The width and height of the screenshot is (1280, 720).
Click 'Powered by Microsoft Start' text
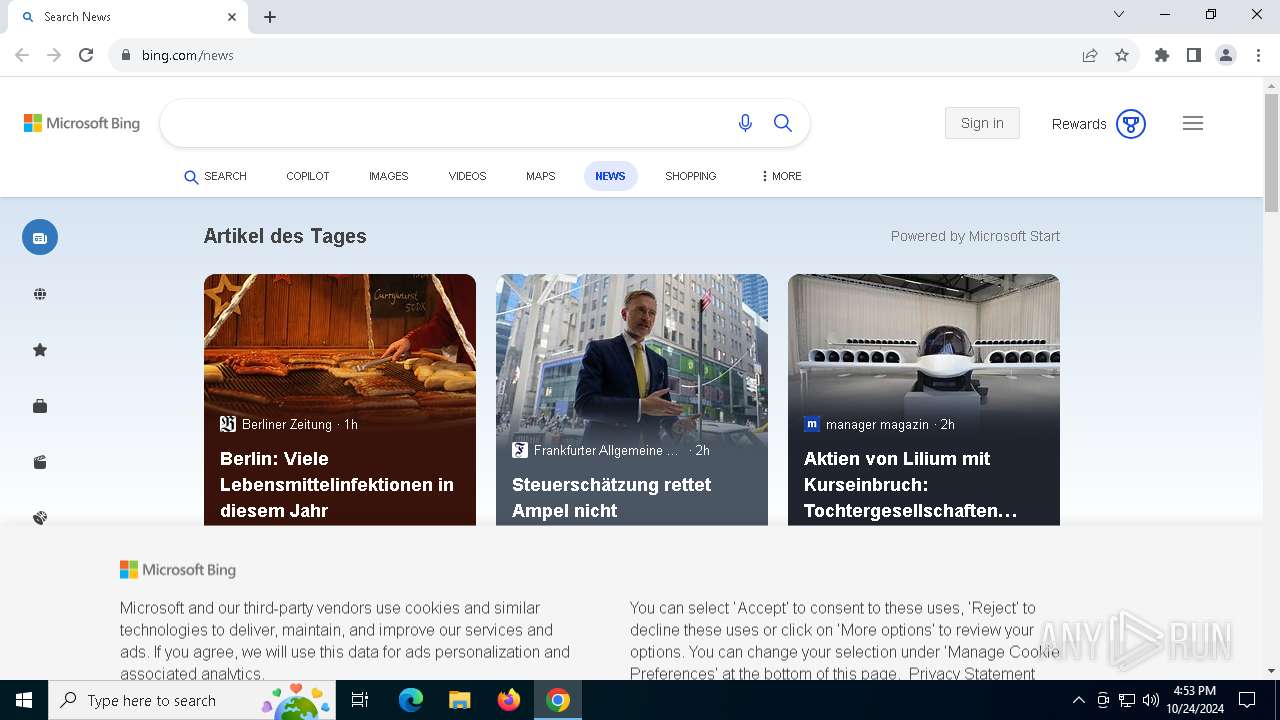[975, 236]
